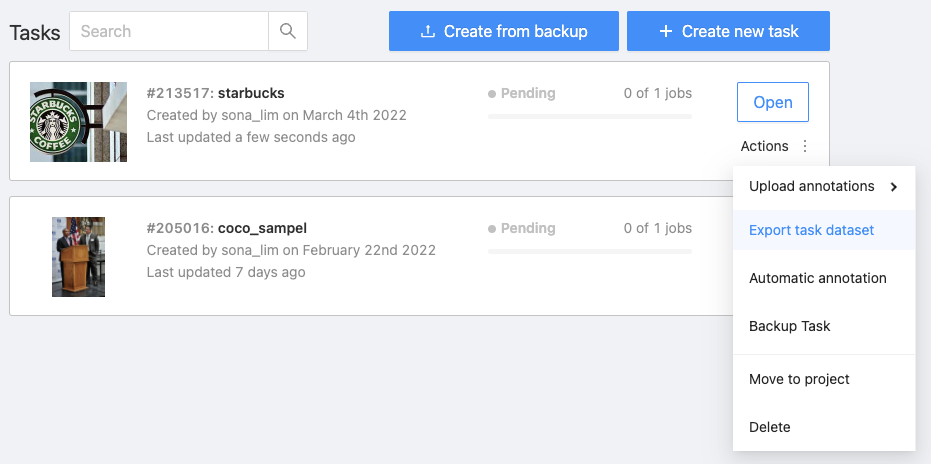Click the Tasks page heading
Viewport: 931px width, 464px height.
coord(35,33)
